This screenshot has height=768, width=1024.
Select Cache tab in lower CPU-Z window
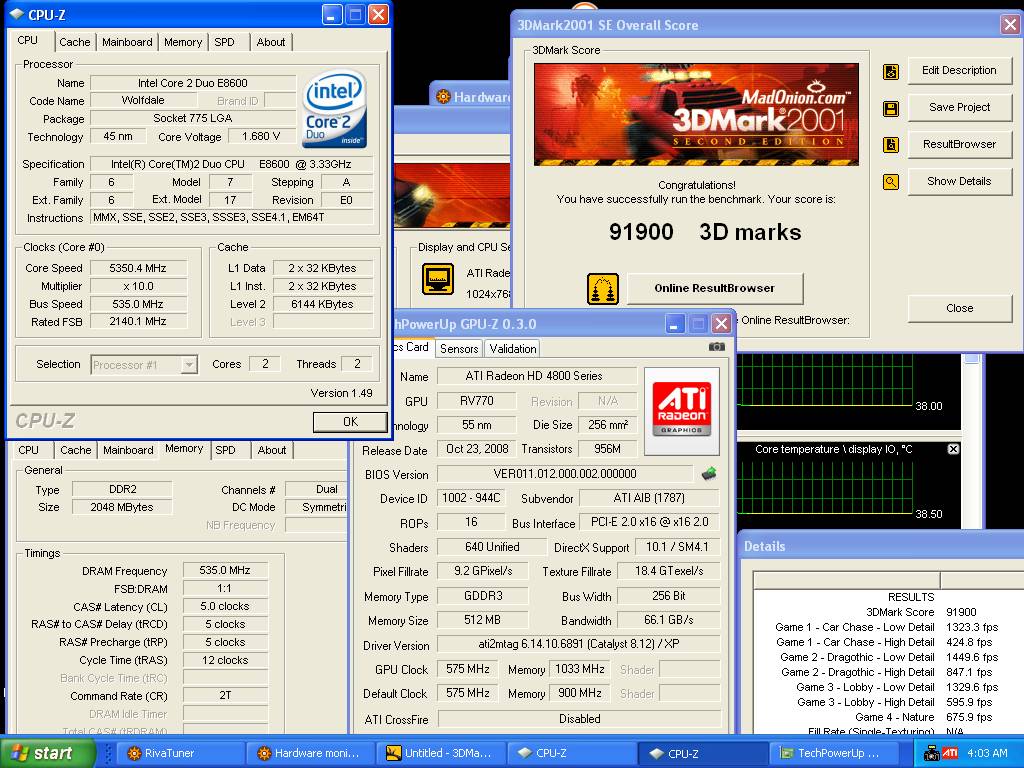(x=76, y=450)
